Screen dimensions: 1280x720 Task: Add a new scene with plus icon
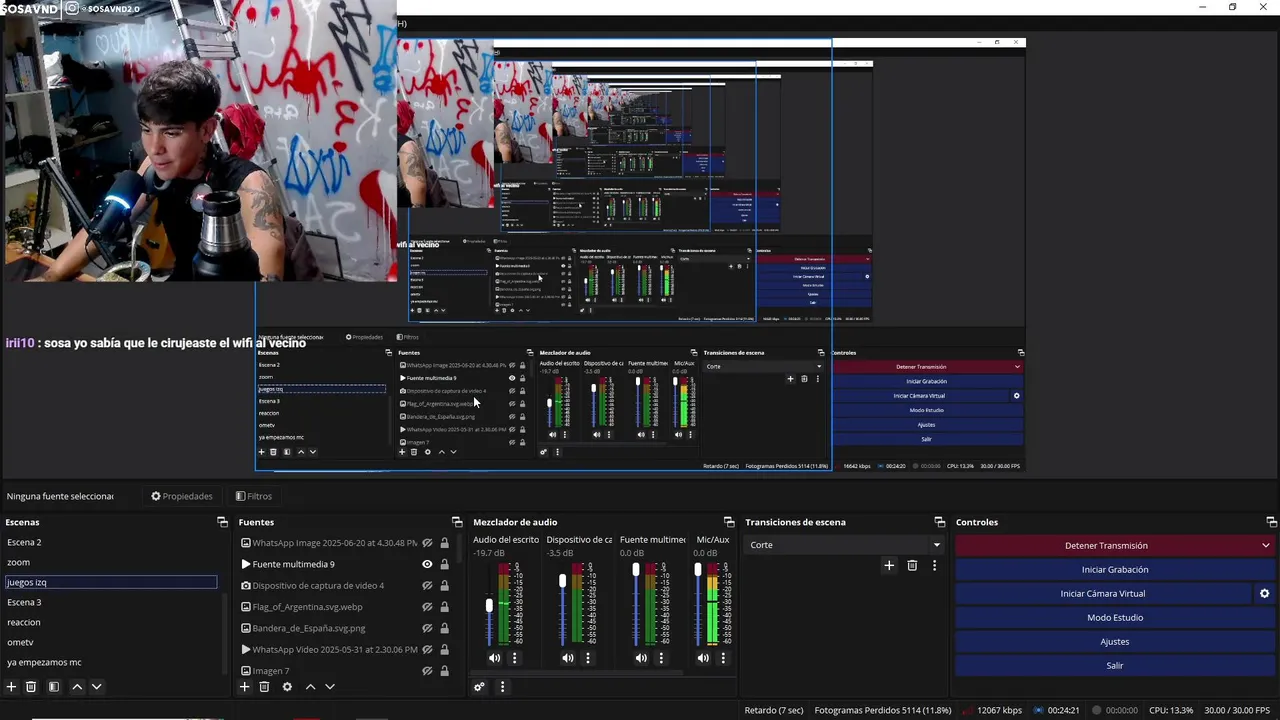tap(12, 687)
